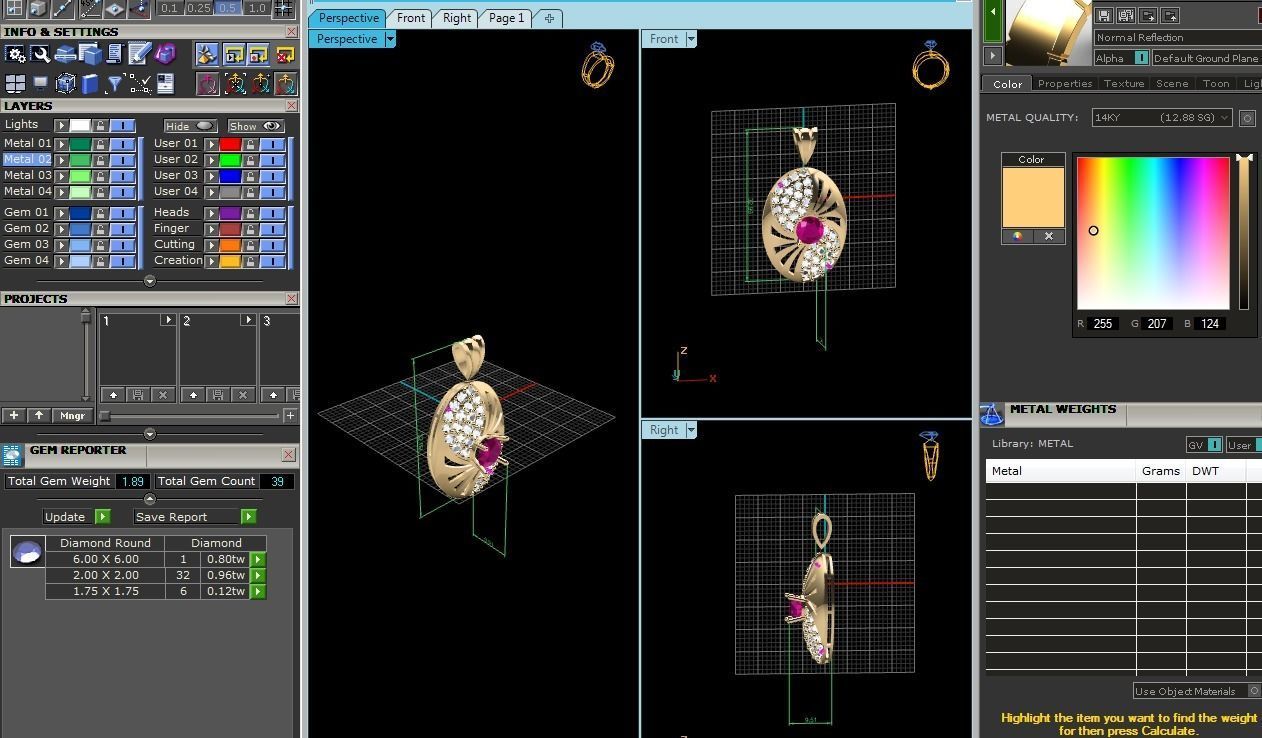Expand Metal 01 layer arrow
This screenshot has height=738, width=1262.
click(x=62, y=144)
